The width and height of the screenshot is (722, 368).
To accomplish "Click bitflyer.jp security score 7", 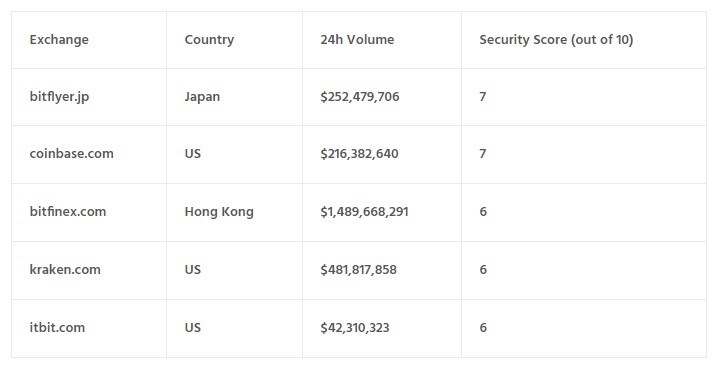I will coord(483,97).
